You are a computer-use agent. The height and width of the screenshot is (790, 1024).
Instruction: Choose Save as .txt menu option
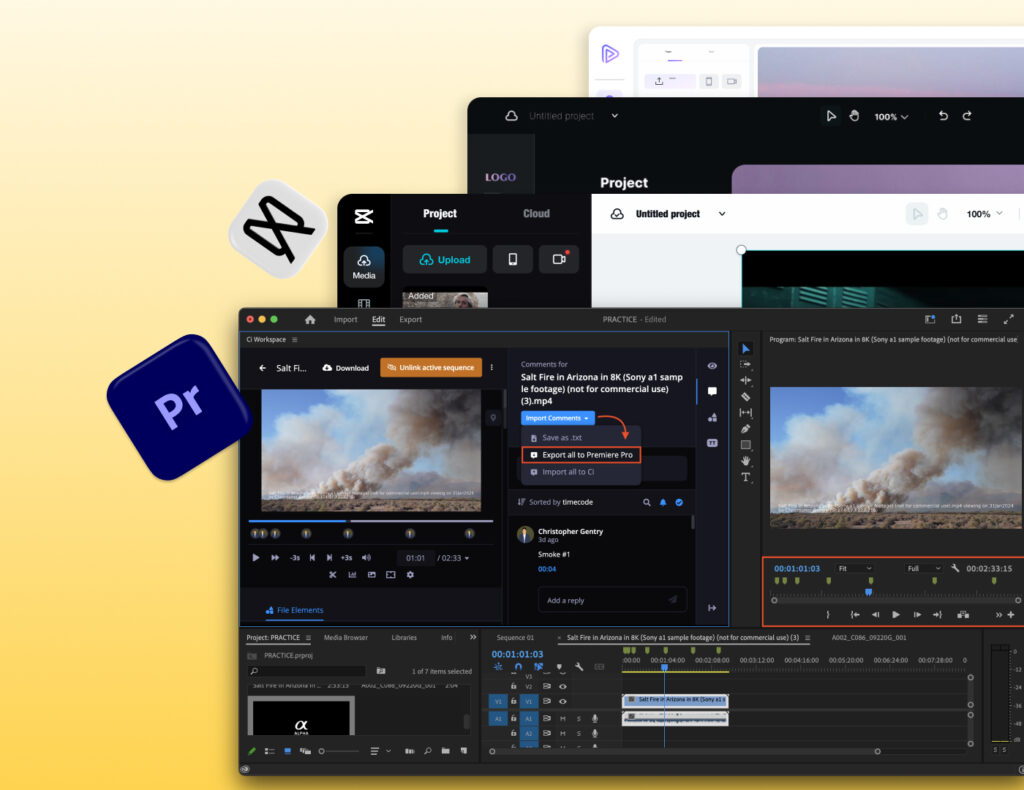pos(562,438)
